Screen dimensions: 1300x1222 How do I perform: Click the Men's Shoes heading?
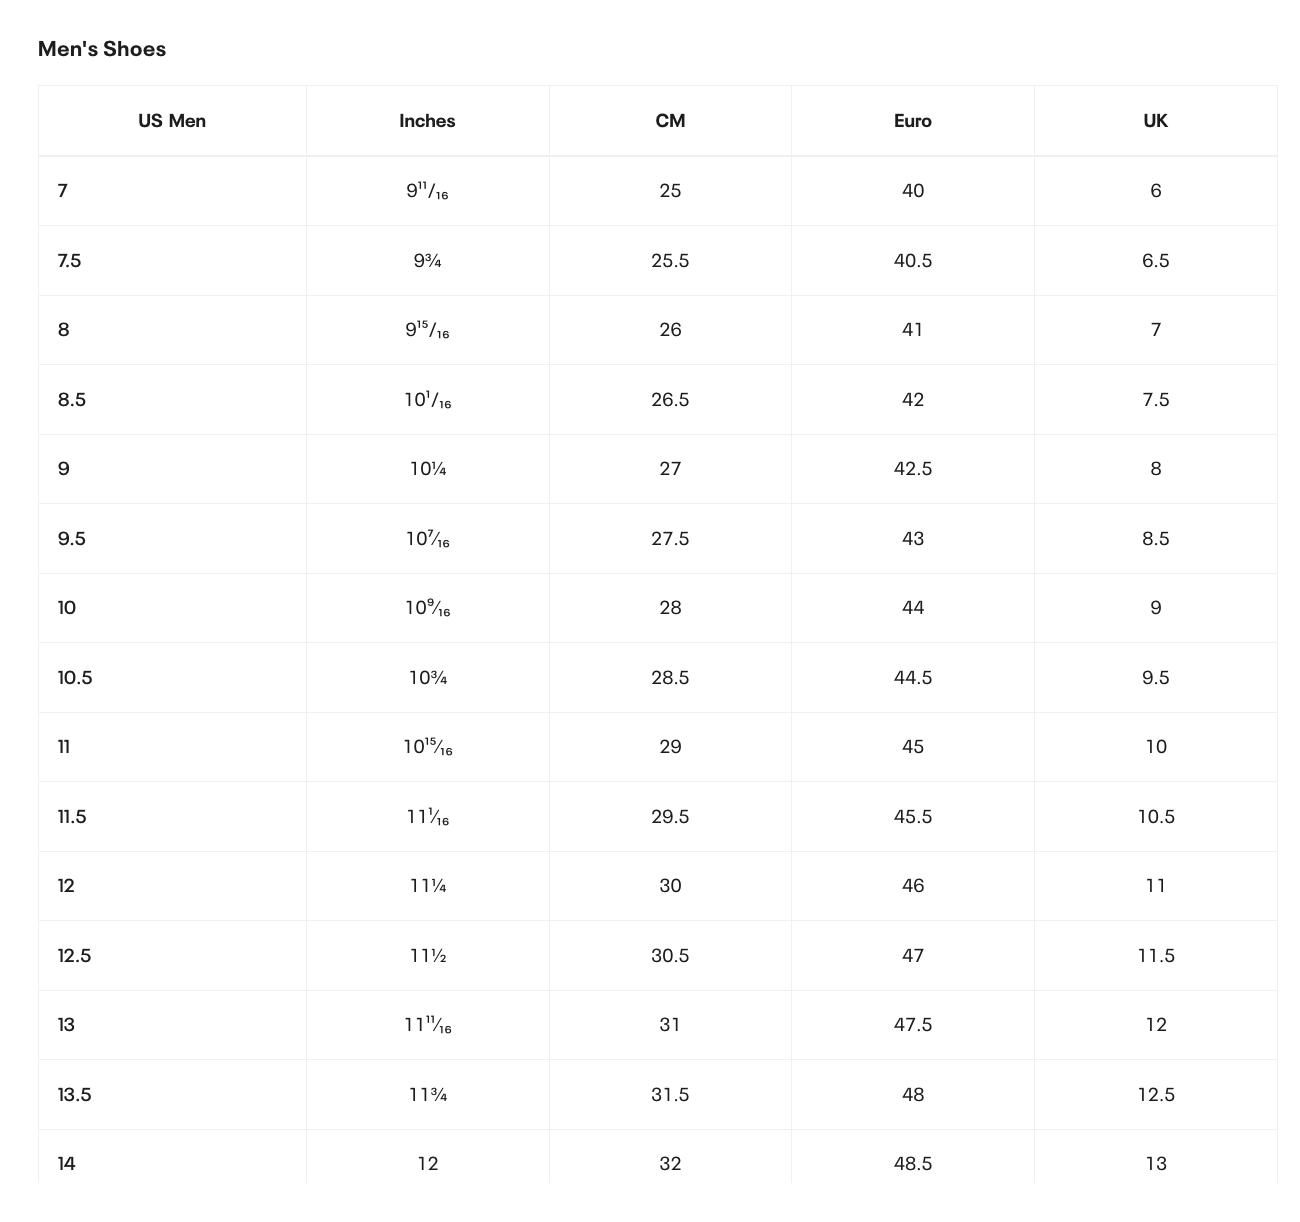tap(102, 49)
